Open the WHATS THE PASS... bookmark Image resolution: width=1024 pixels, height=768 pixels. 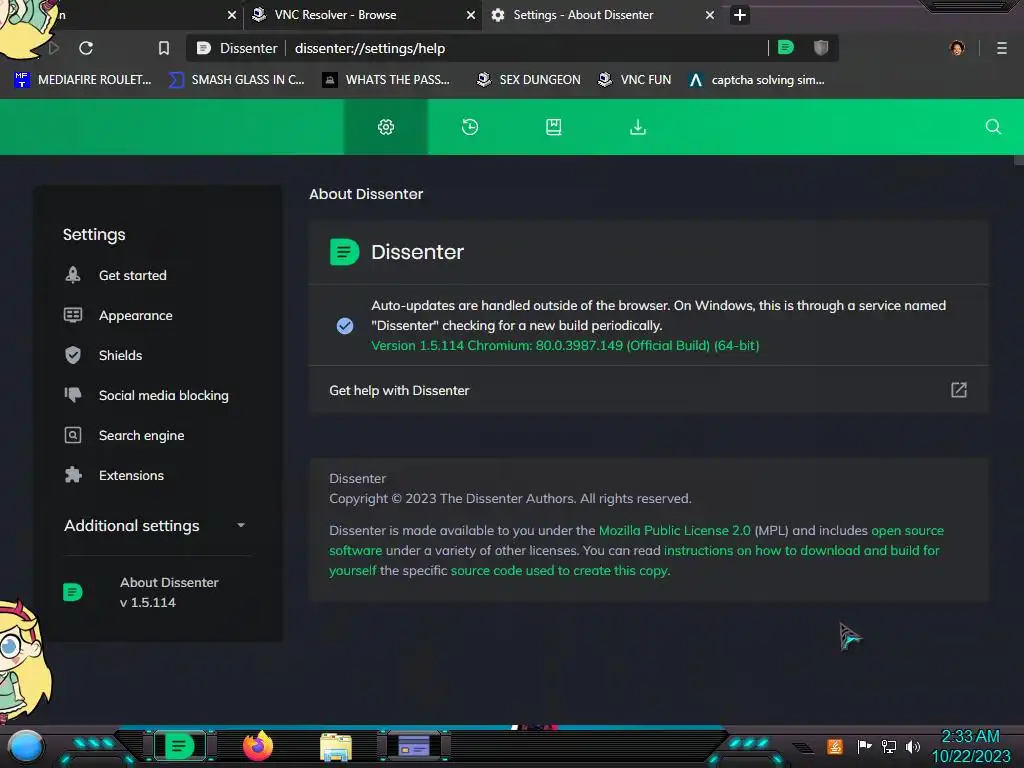[x=387, y=80]
